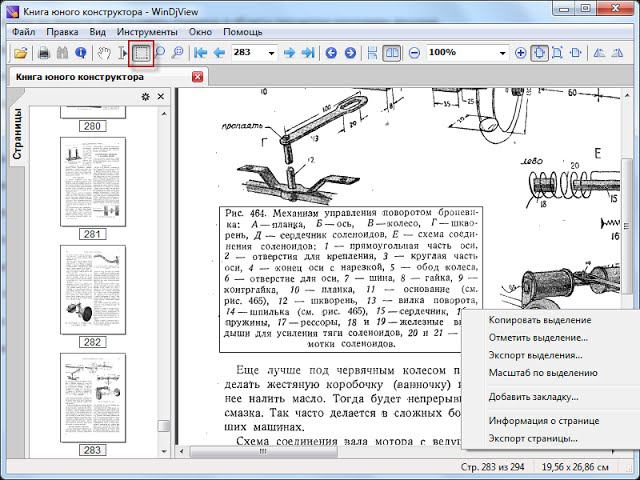Open a file with the folder icon
The image size is (640, 480).
(21, 53)
